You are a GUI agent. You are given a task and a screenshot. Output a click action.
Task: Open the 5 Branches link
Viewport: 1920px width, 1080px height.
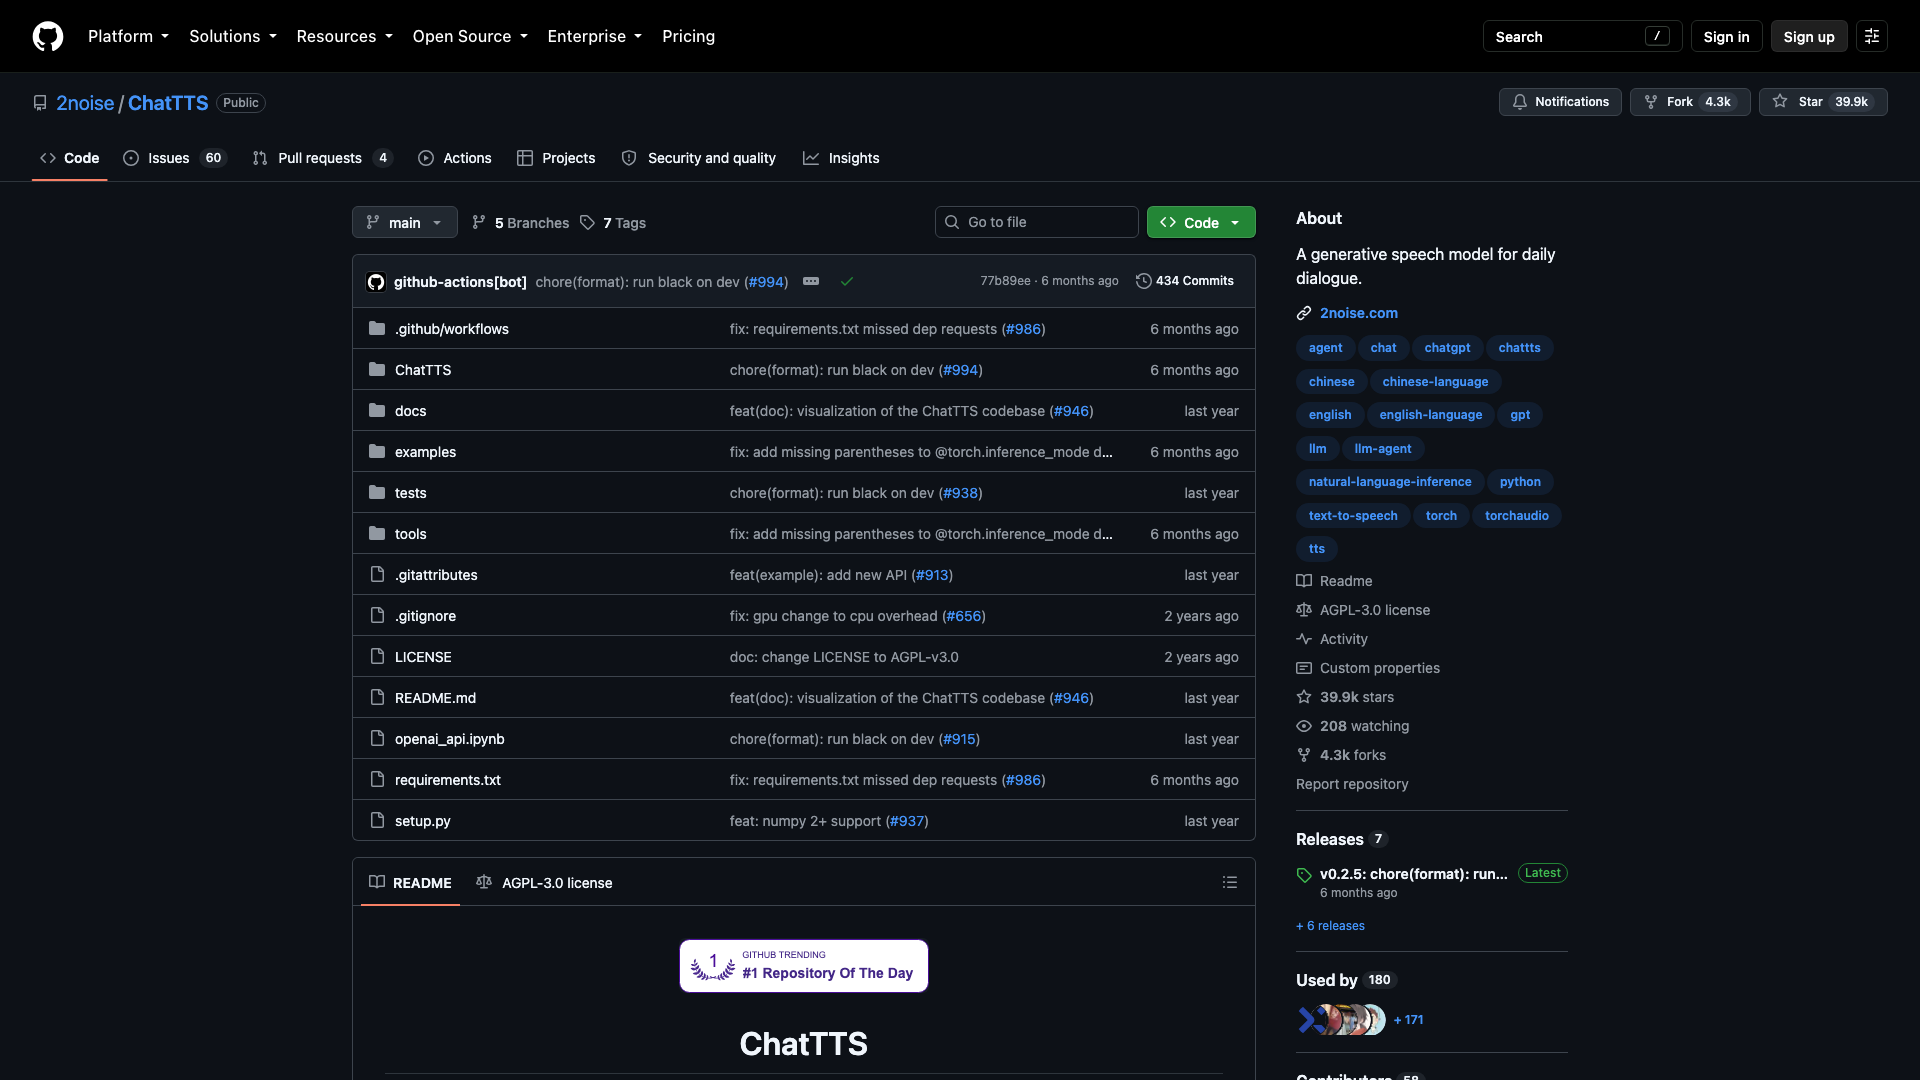click(x=520, y=222)
